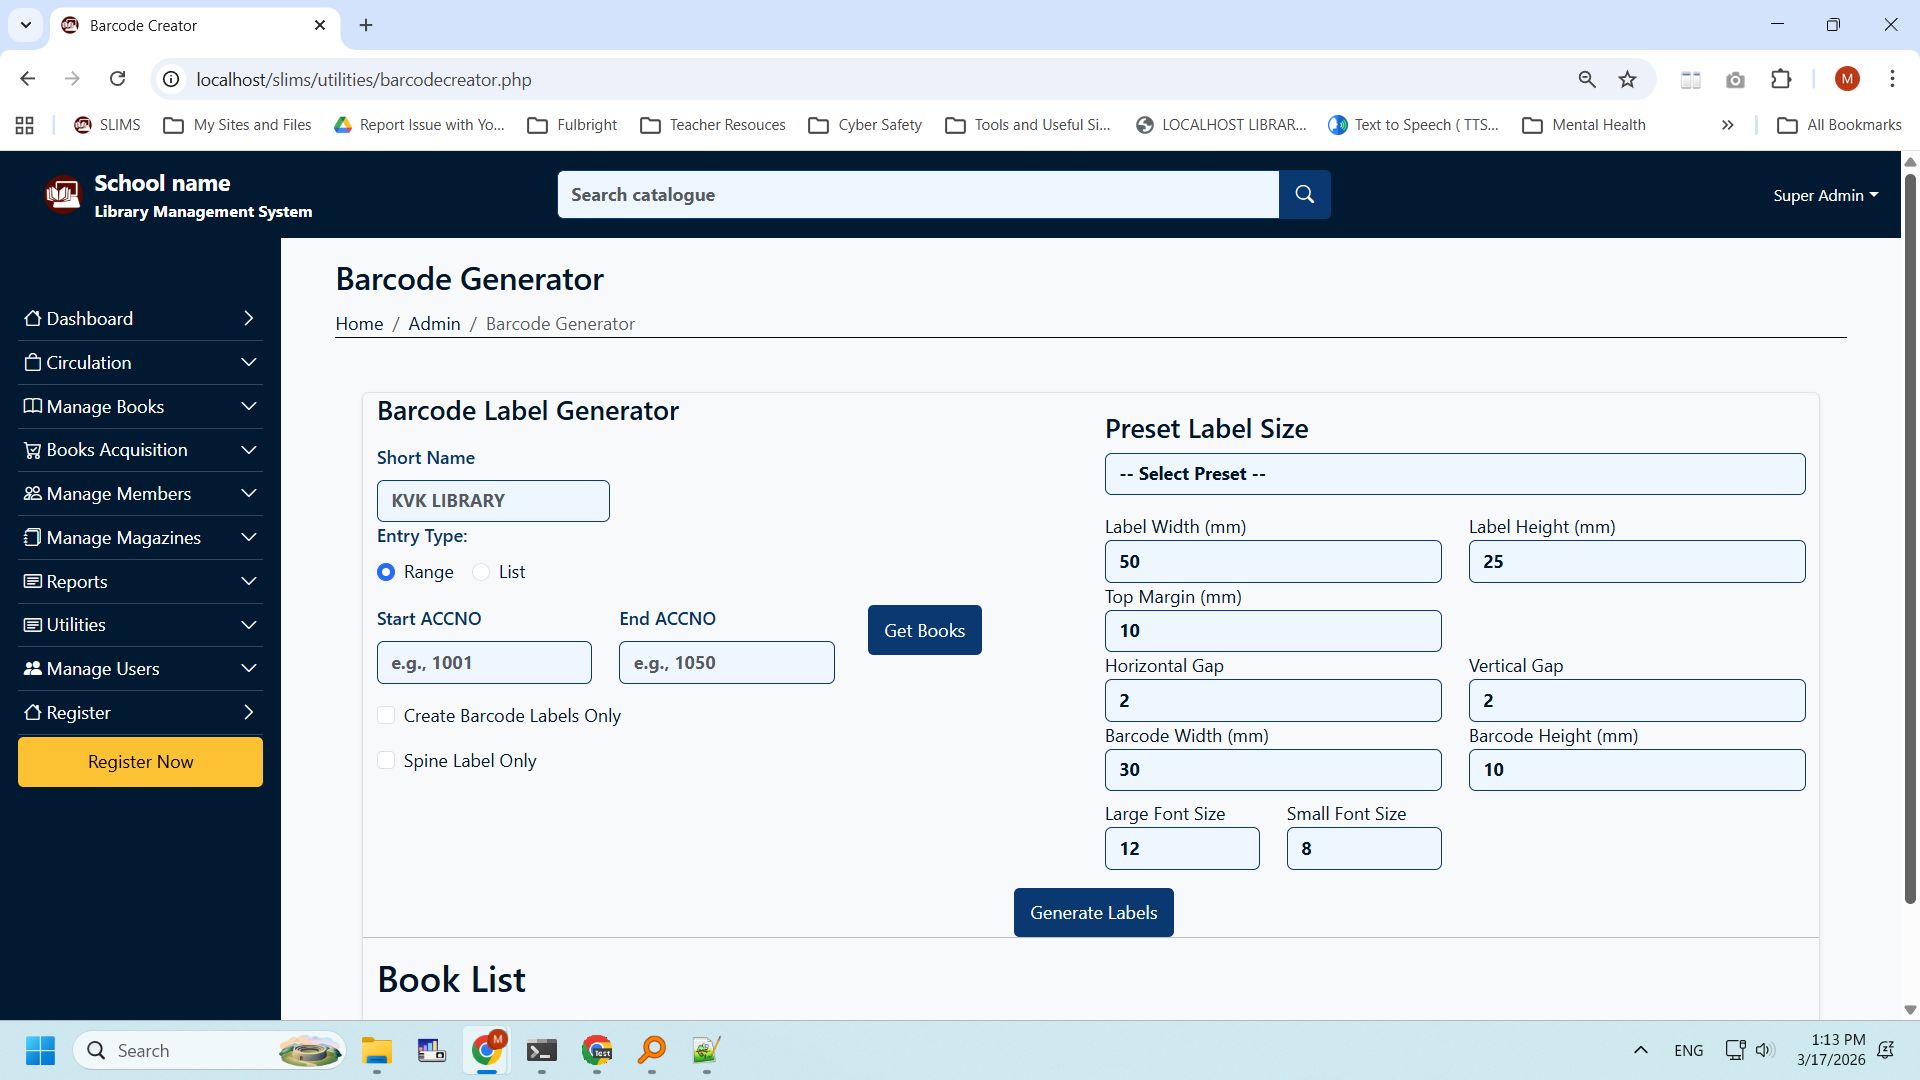Check the Spine Label Only option
Viewport: 1920px width, 1080px height.
point(386,760)
